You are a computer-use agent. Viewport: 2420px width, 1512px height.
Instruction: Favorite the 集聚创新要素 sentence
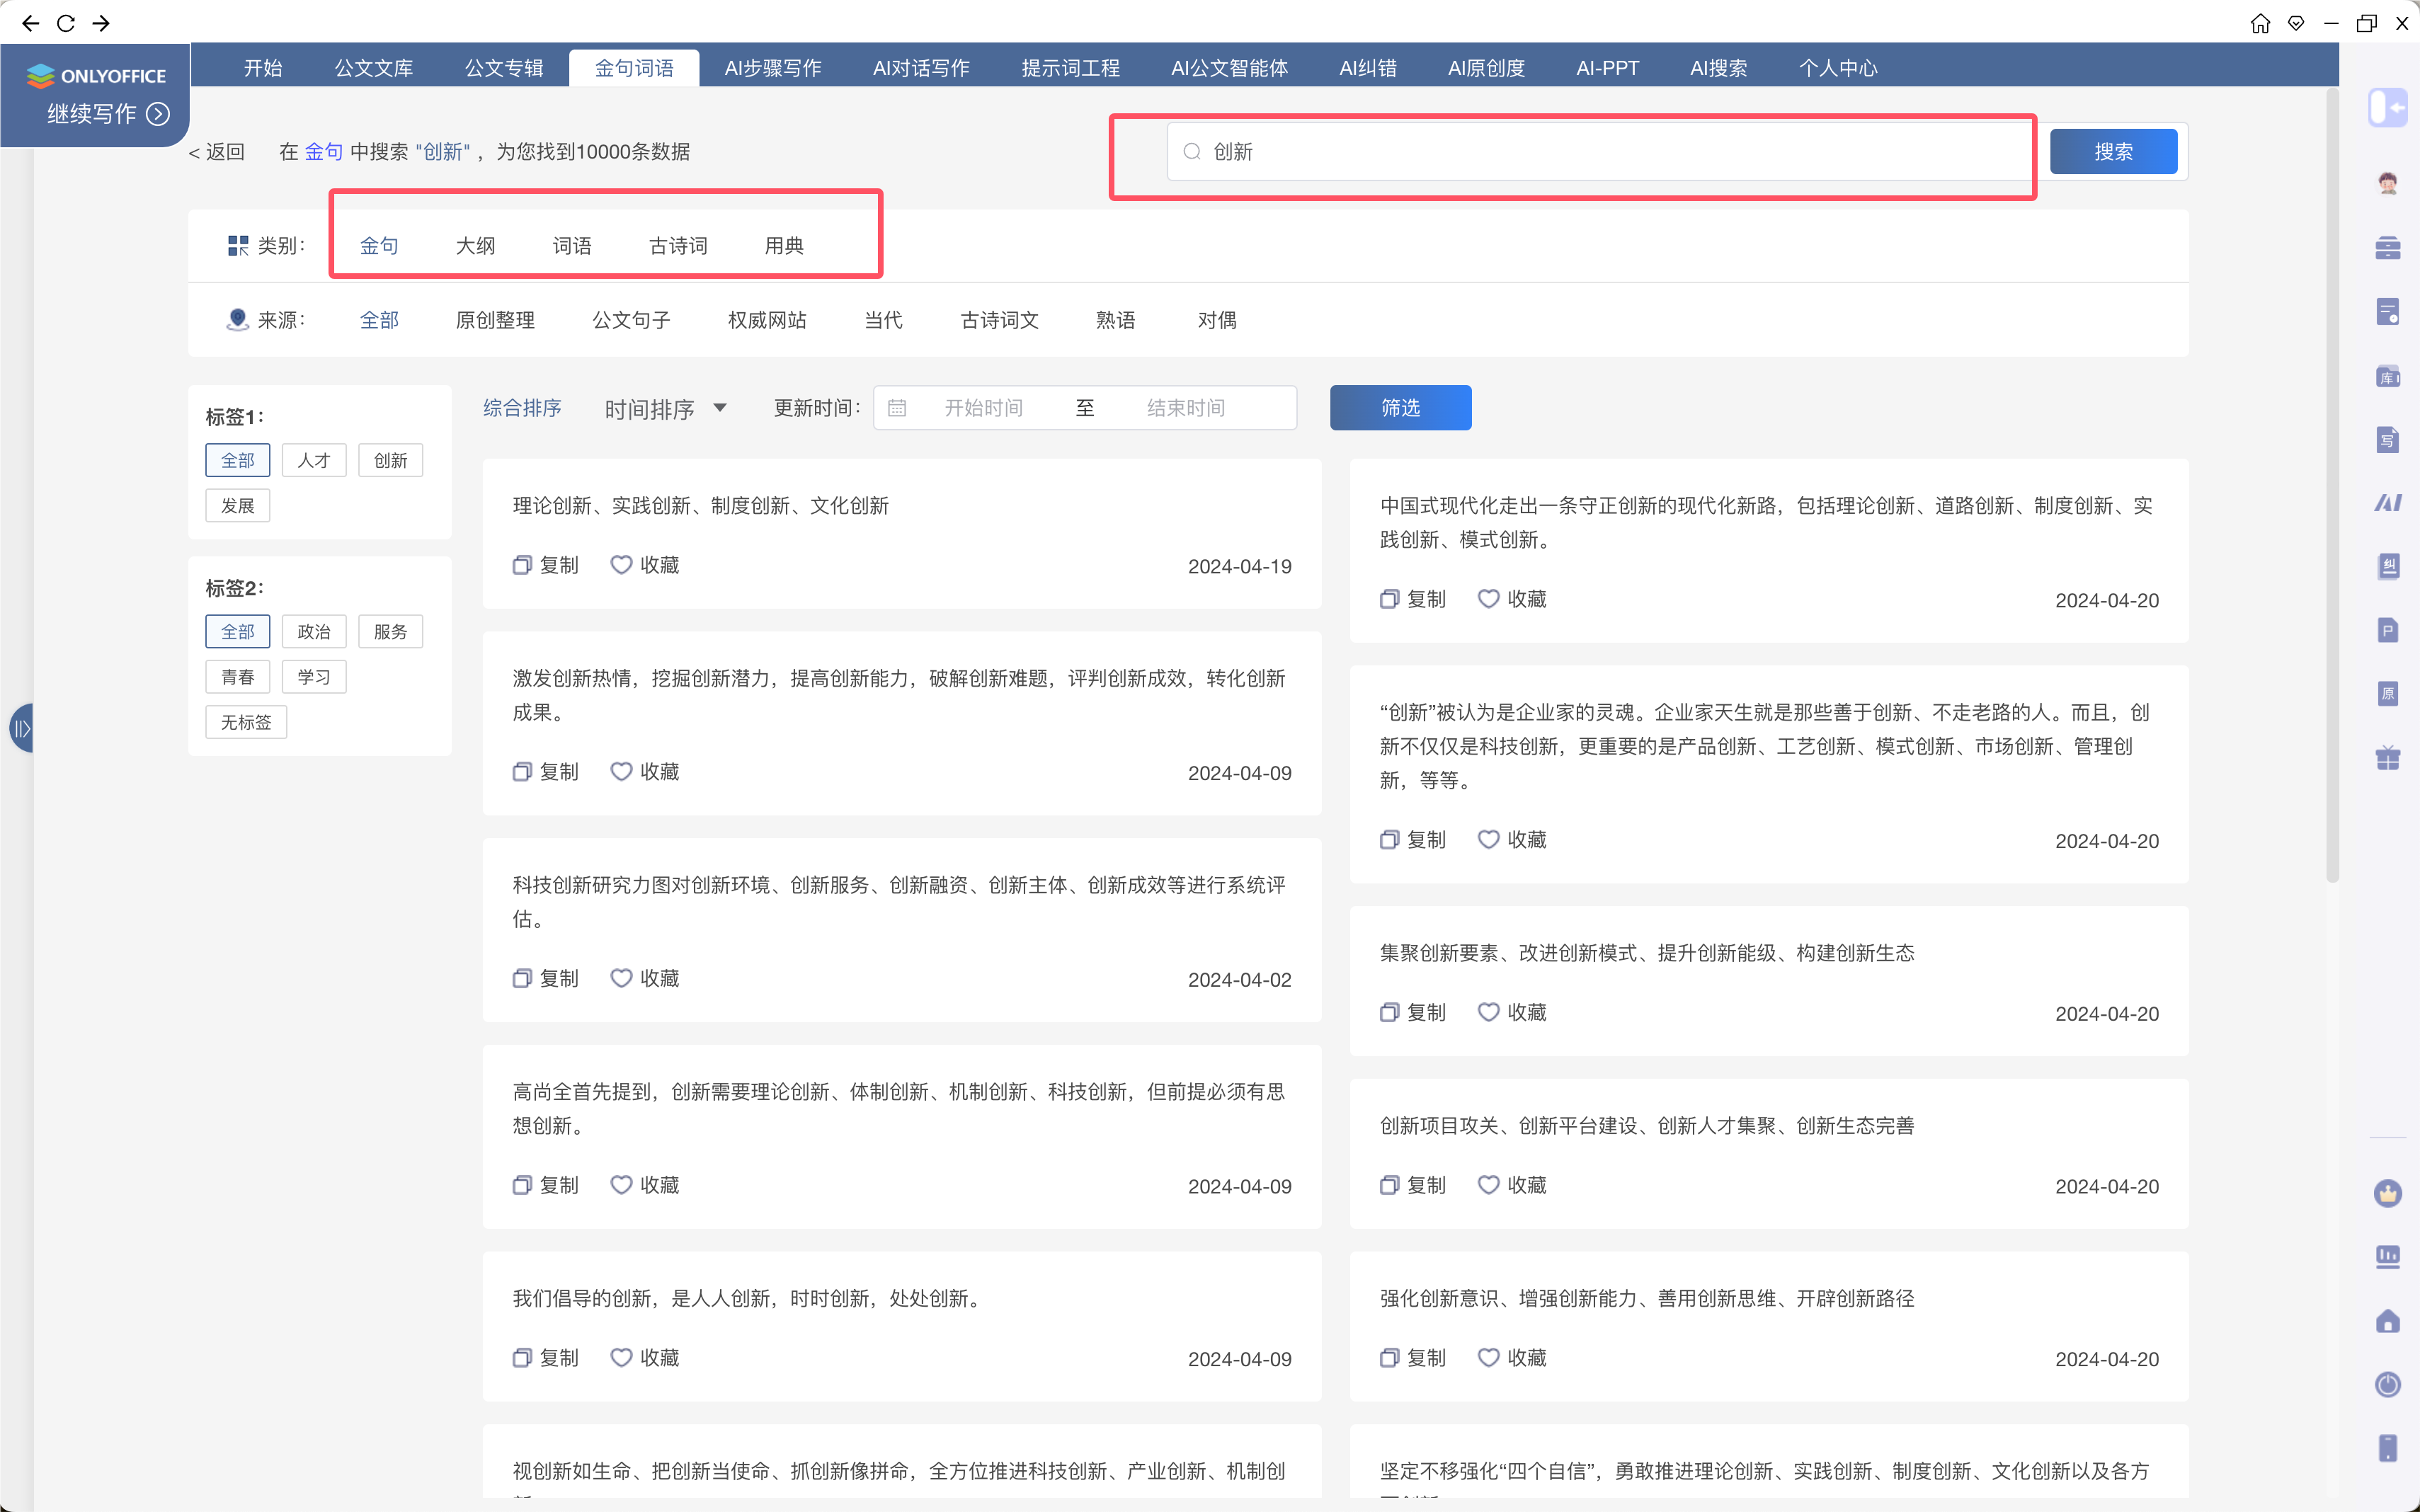[1512, 1012]
